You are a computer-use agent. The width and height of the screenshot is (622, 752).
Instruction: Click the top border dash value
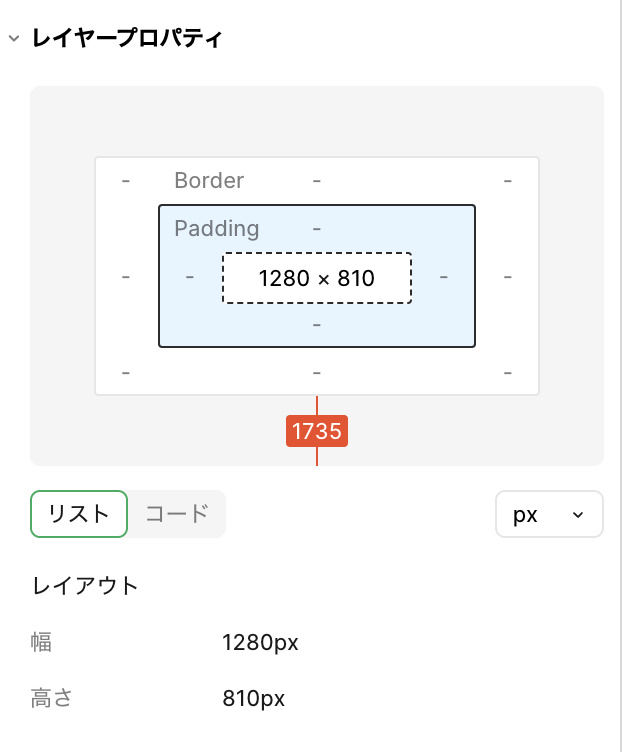(x=317, y=180)
